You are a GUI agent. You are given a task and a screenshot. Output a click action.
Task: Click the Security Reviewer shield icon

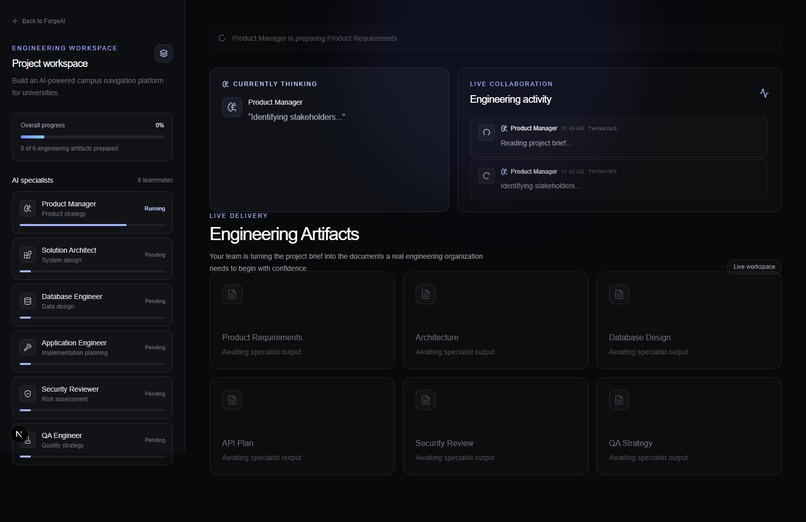(x=28, y=394)
